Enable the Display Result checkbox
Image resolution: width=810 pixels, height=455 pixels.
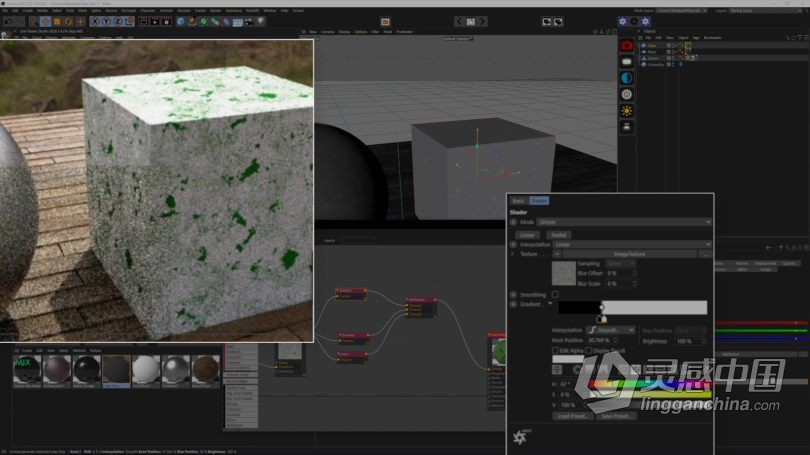tap(589, 350)
